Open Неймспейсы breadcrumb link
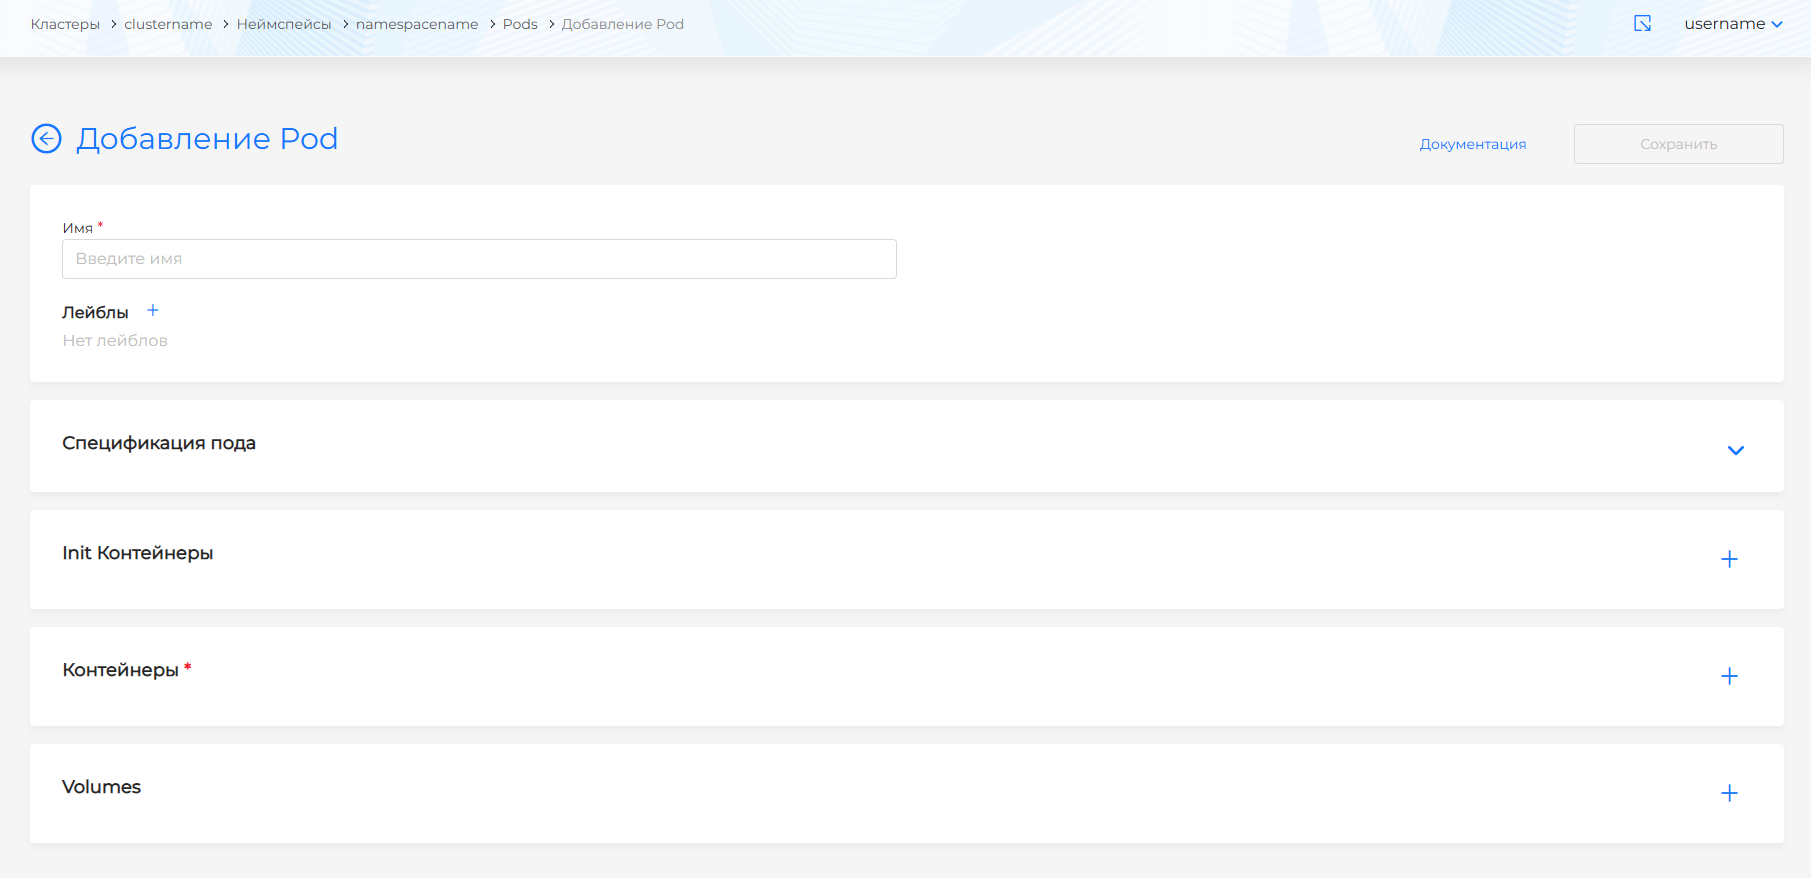 [284, 24]
